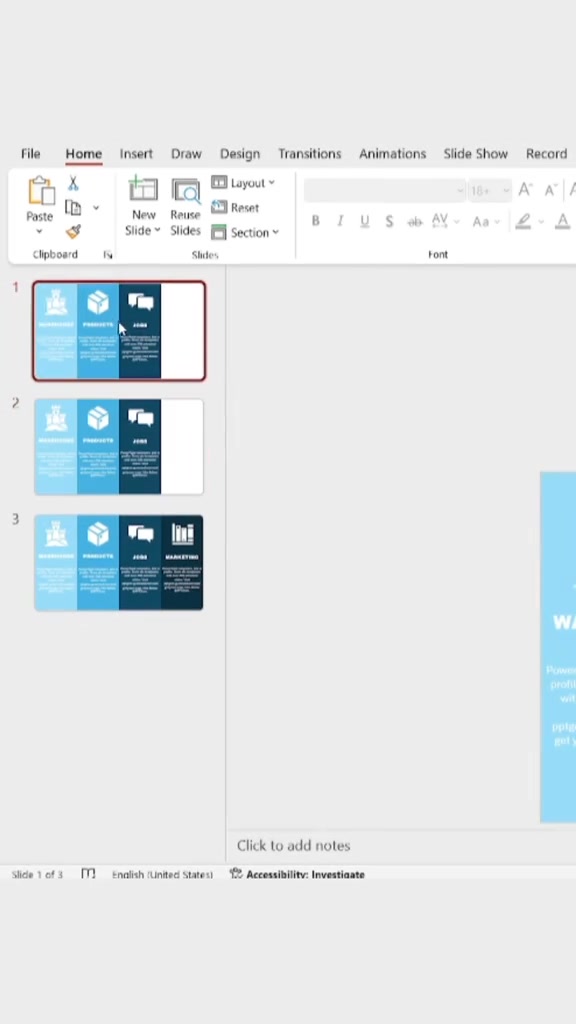Toggle text Shadow

click(x=389, y=221)
